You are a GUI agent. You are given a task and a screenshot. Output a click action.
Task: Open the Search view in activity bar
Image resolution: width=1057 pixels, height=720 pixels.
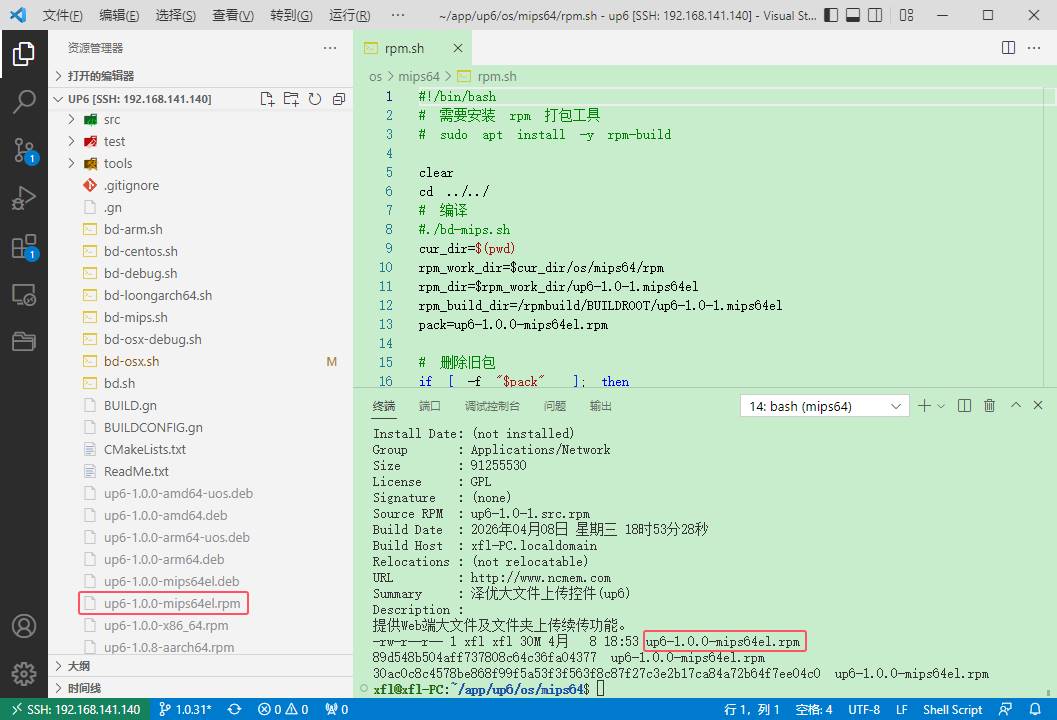click(24, 101)
